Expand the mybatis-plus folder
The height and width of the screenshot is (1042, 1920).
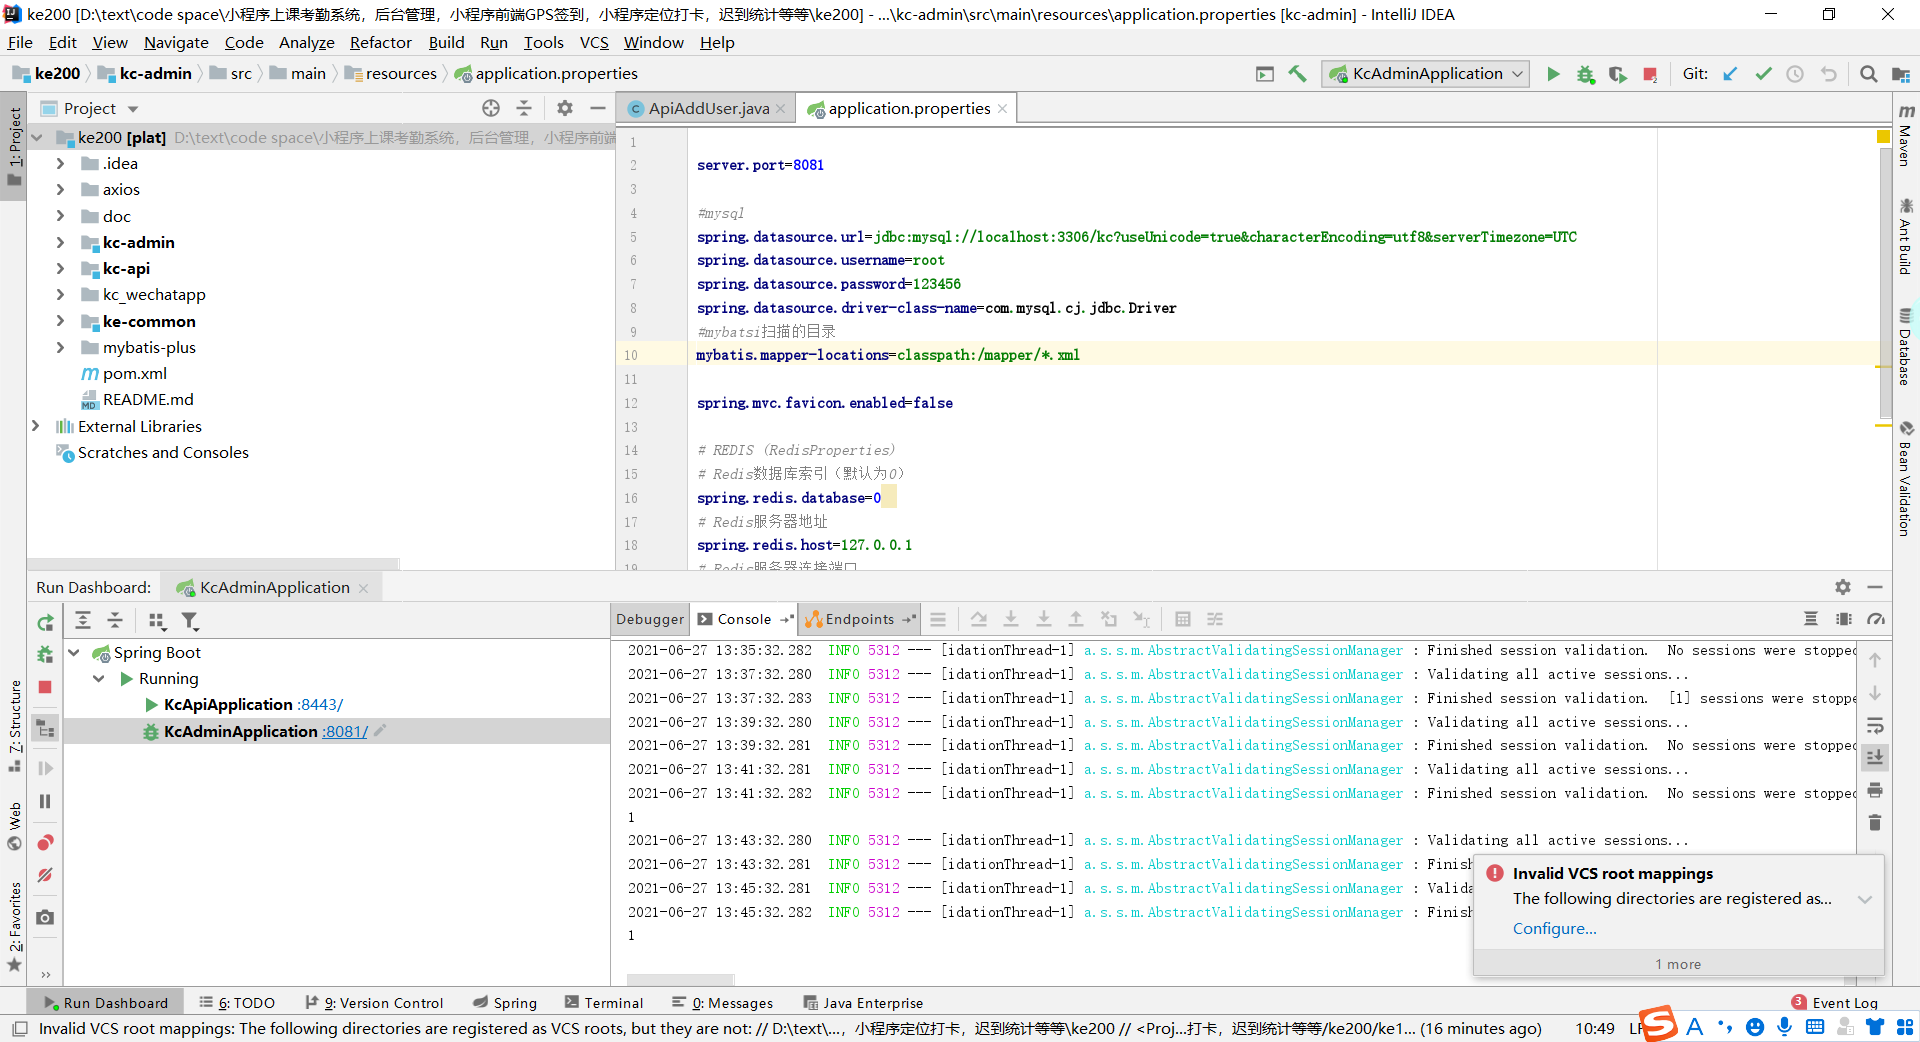tap(60, 347)
